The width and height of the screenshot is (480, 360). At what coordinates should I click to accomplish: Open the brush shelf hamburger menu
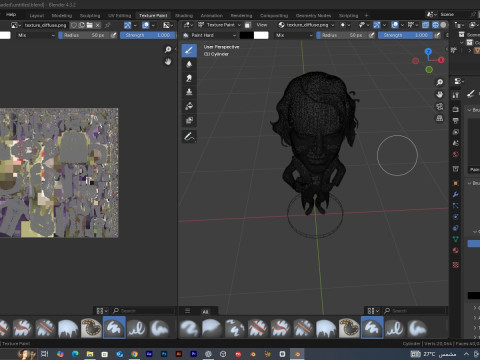(x=188, y=311)
